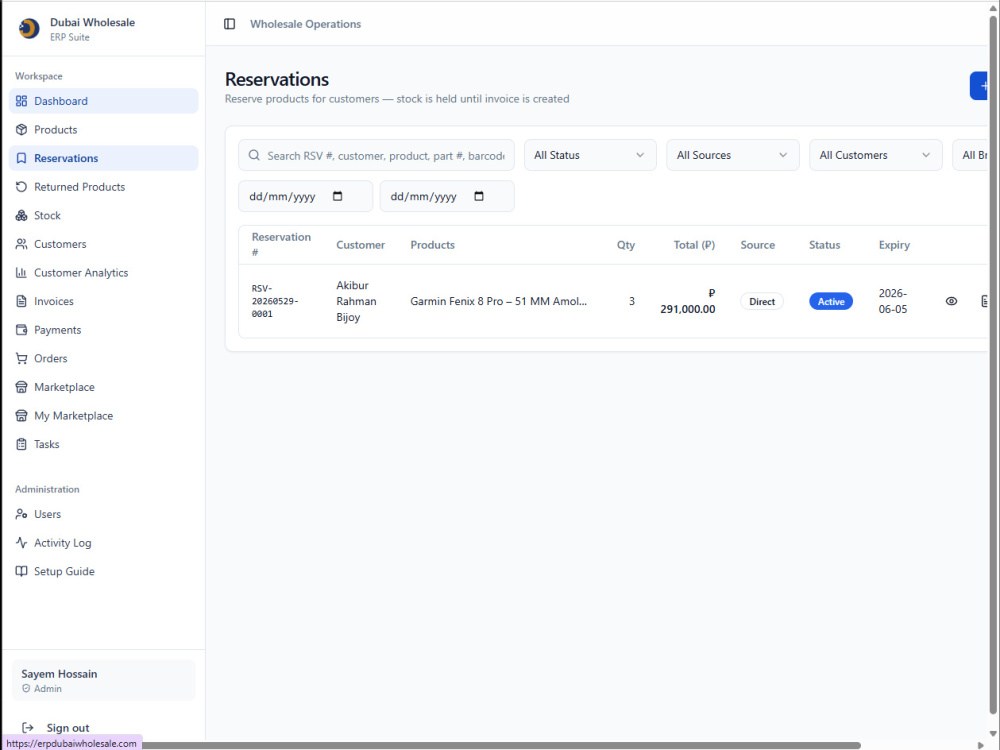
Task: Click the Setup Guide book icon
Action: [22, 571]
